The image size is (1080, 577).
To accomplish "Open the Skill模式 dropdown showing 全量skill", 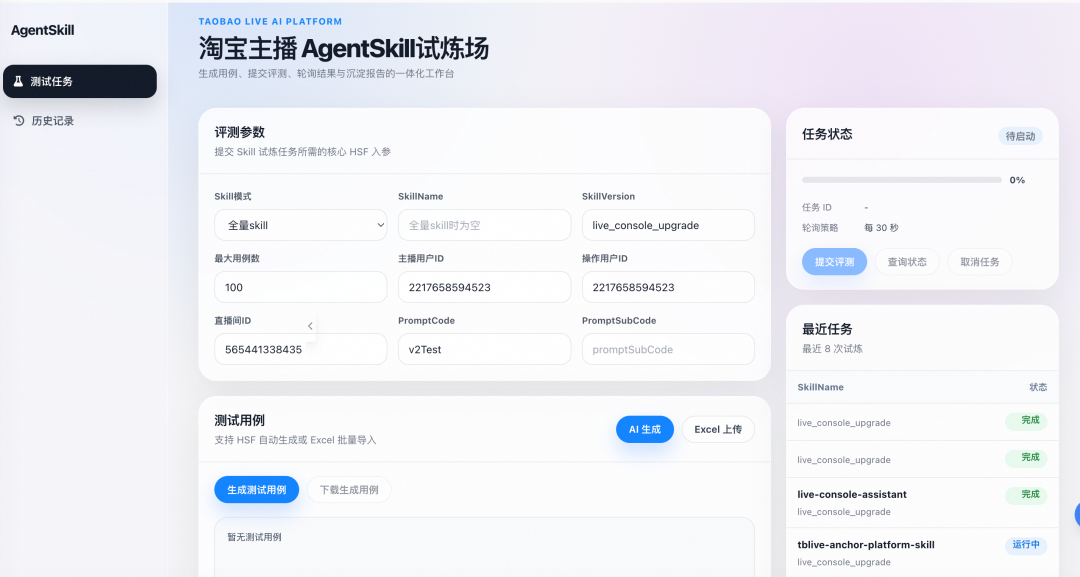I will [x=301, y=225].
